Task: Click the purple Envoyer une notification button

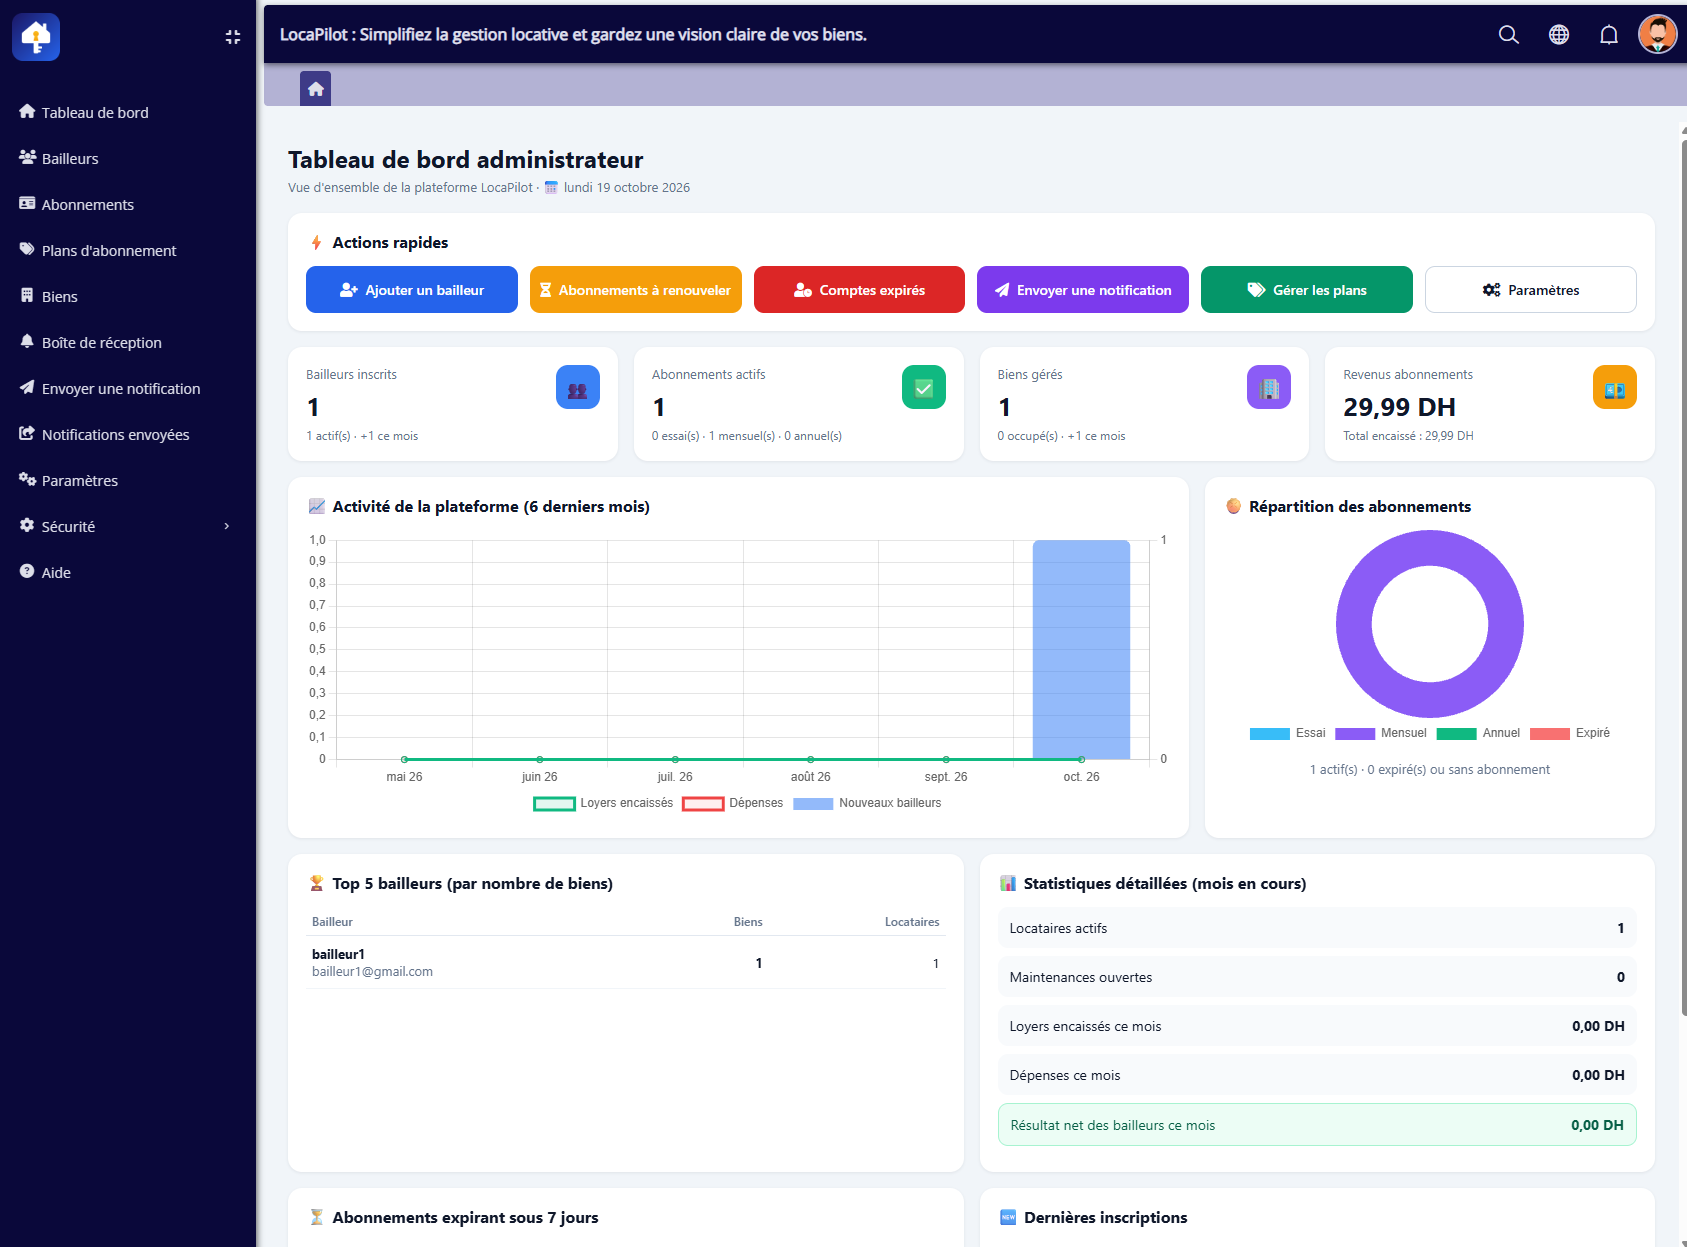Action: point(1083,290)
